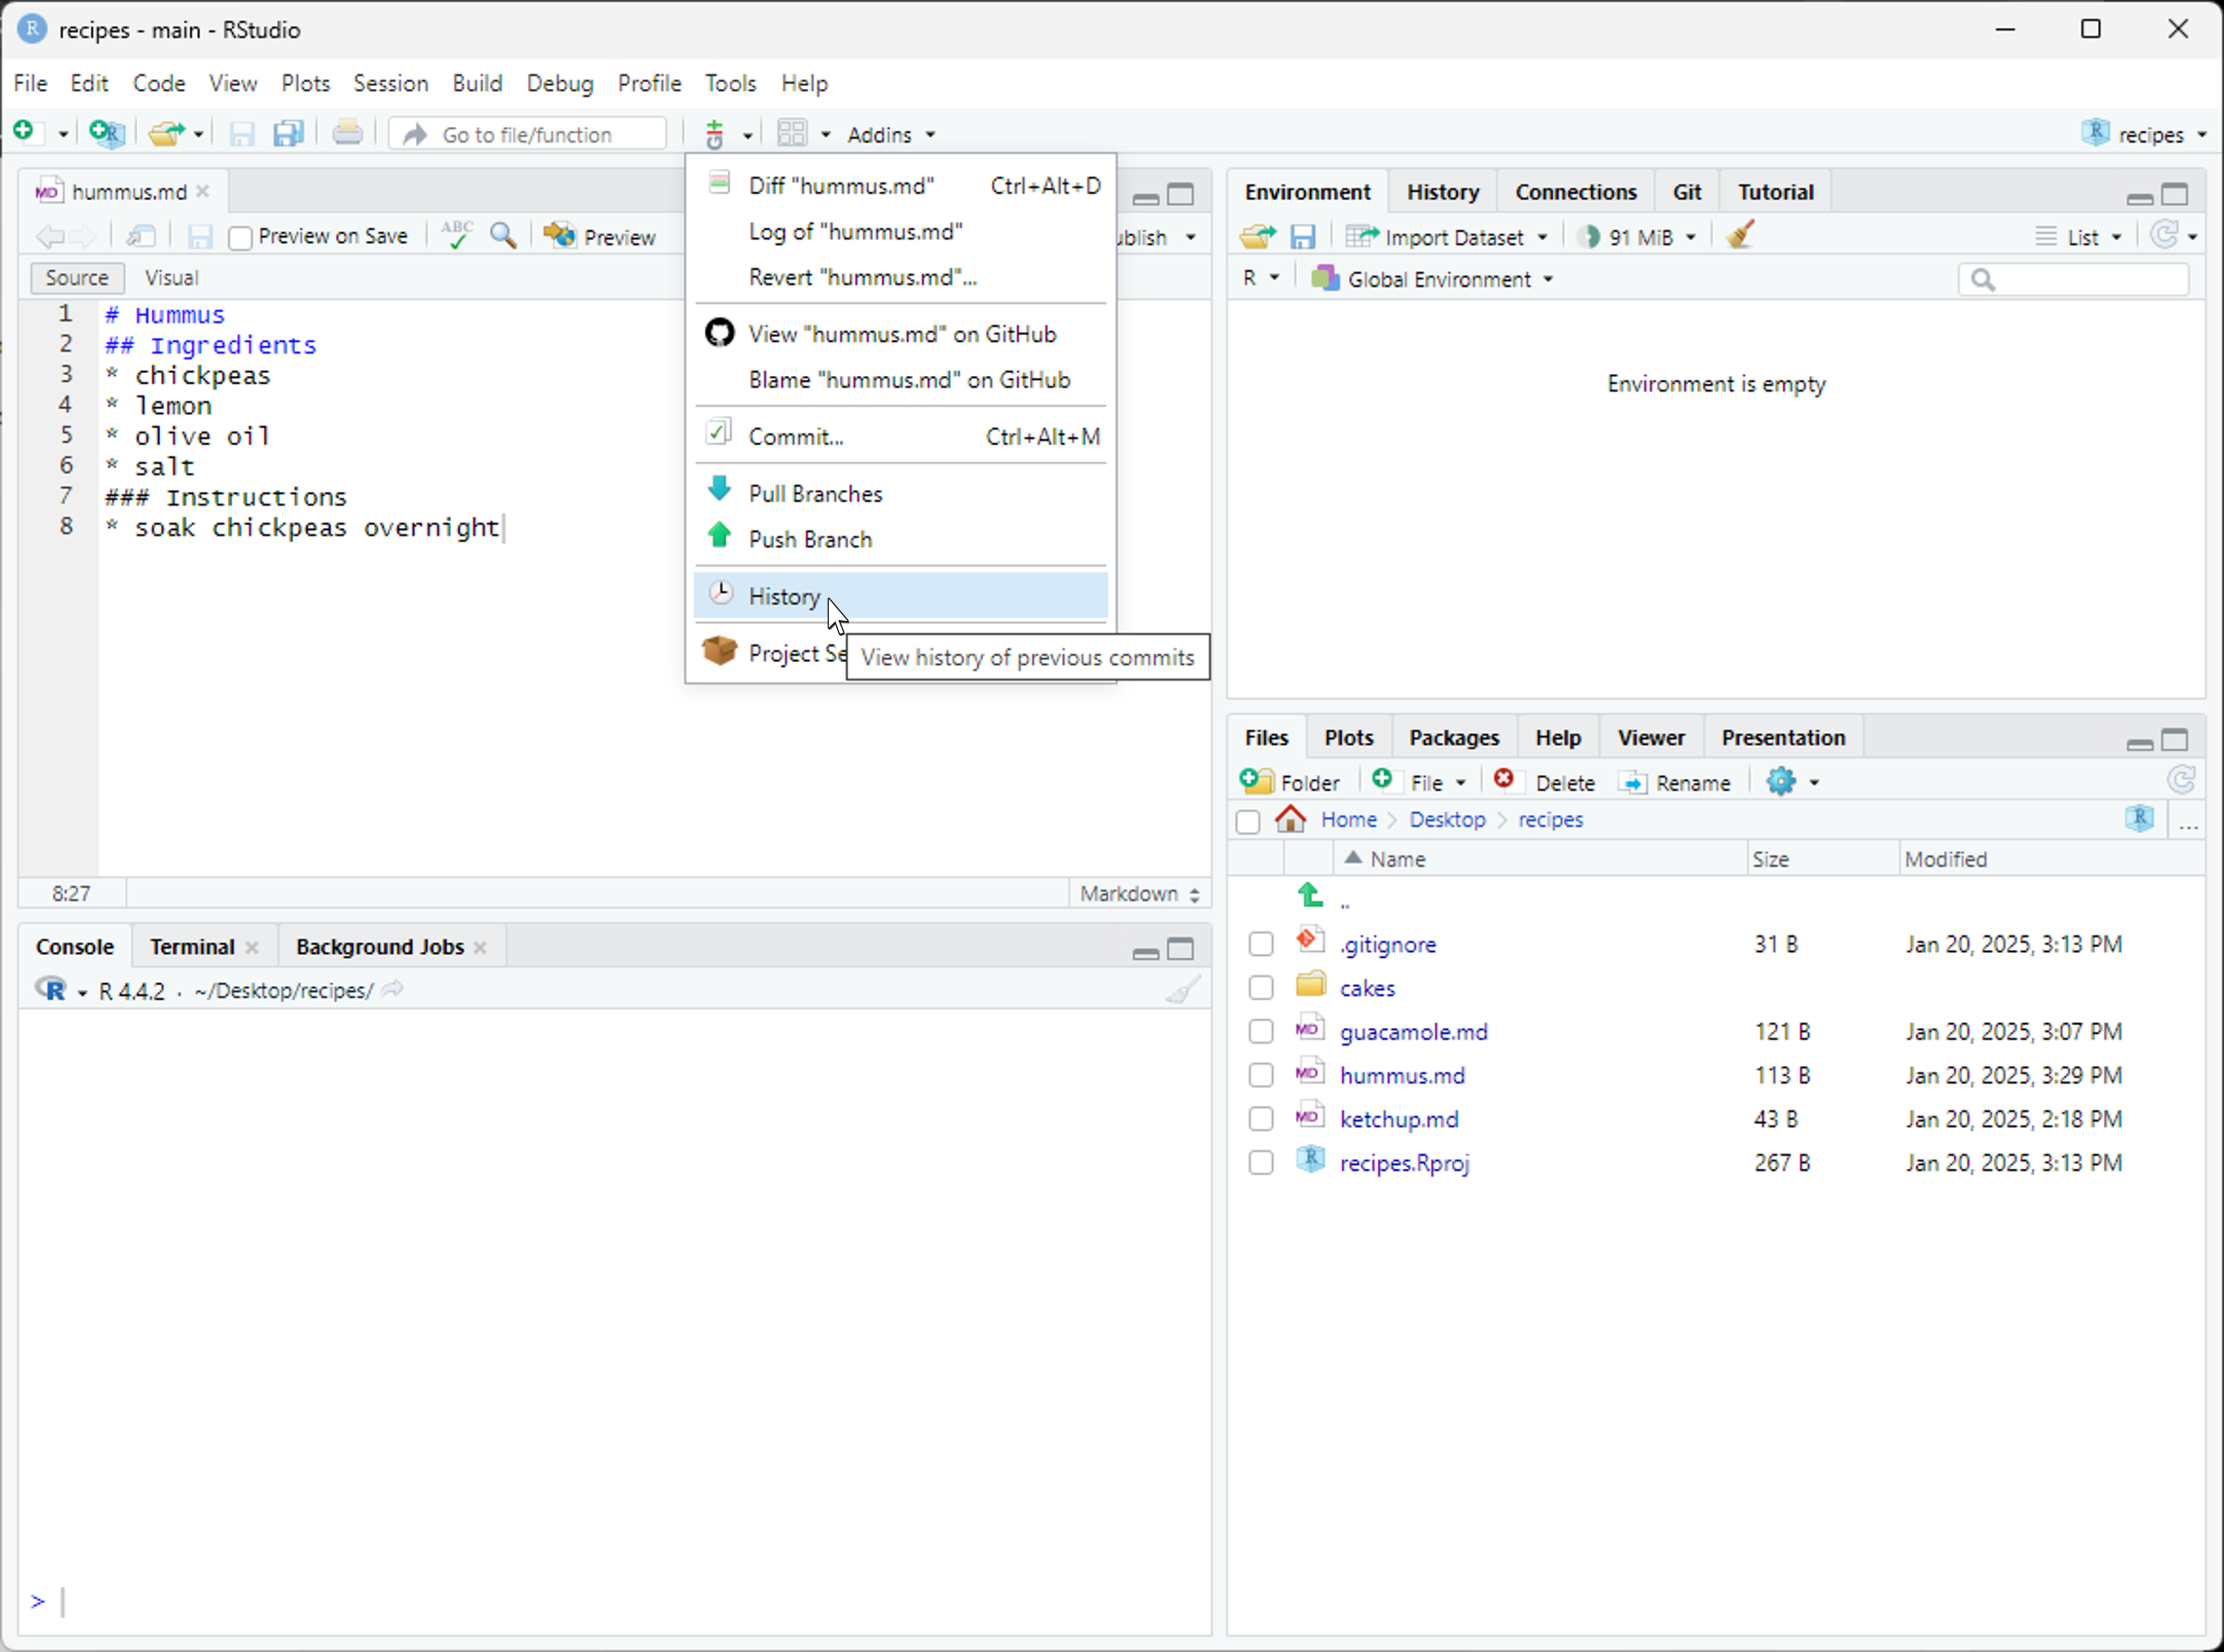The image size is (2224, 1652).
Task: Save the current document
Action: click(x=241, y=133)
